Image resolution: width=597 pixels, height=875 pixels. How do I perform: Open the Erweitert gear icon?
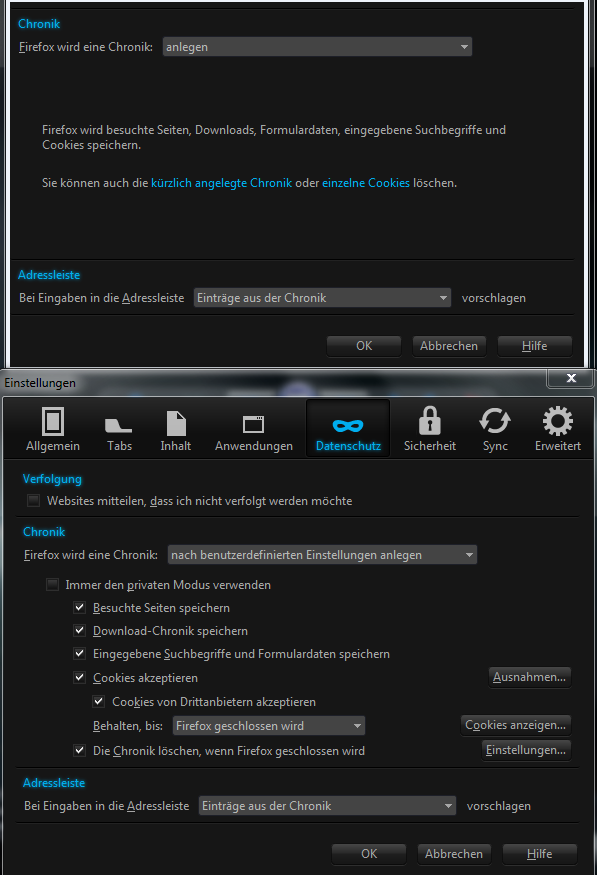click(x=557, y=421)
